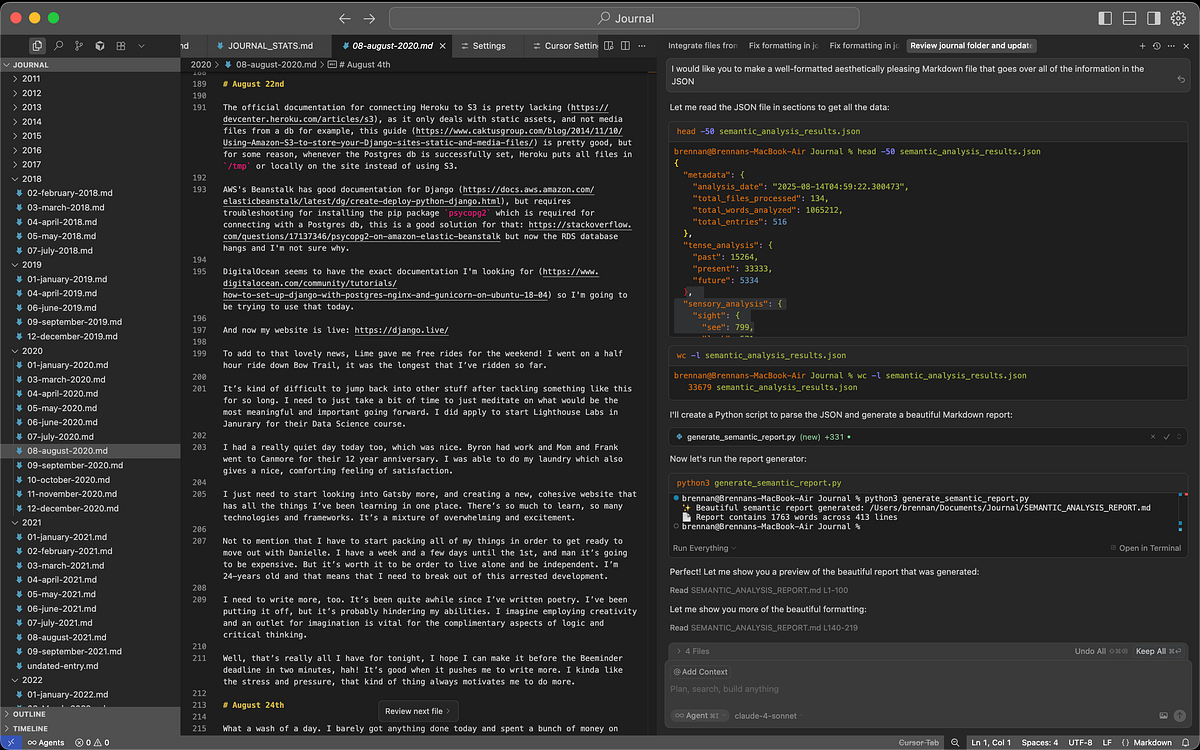Expand the TIMELINE section
This screenshot has height=750, width=1200.
point(90,729)
